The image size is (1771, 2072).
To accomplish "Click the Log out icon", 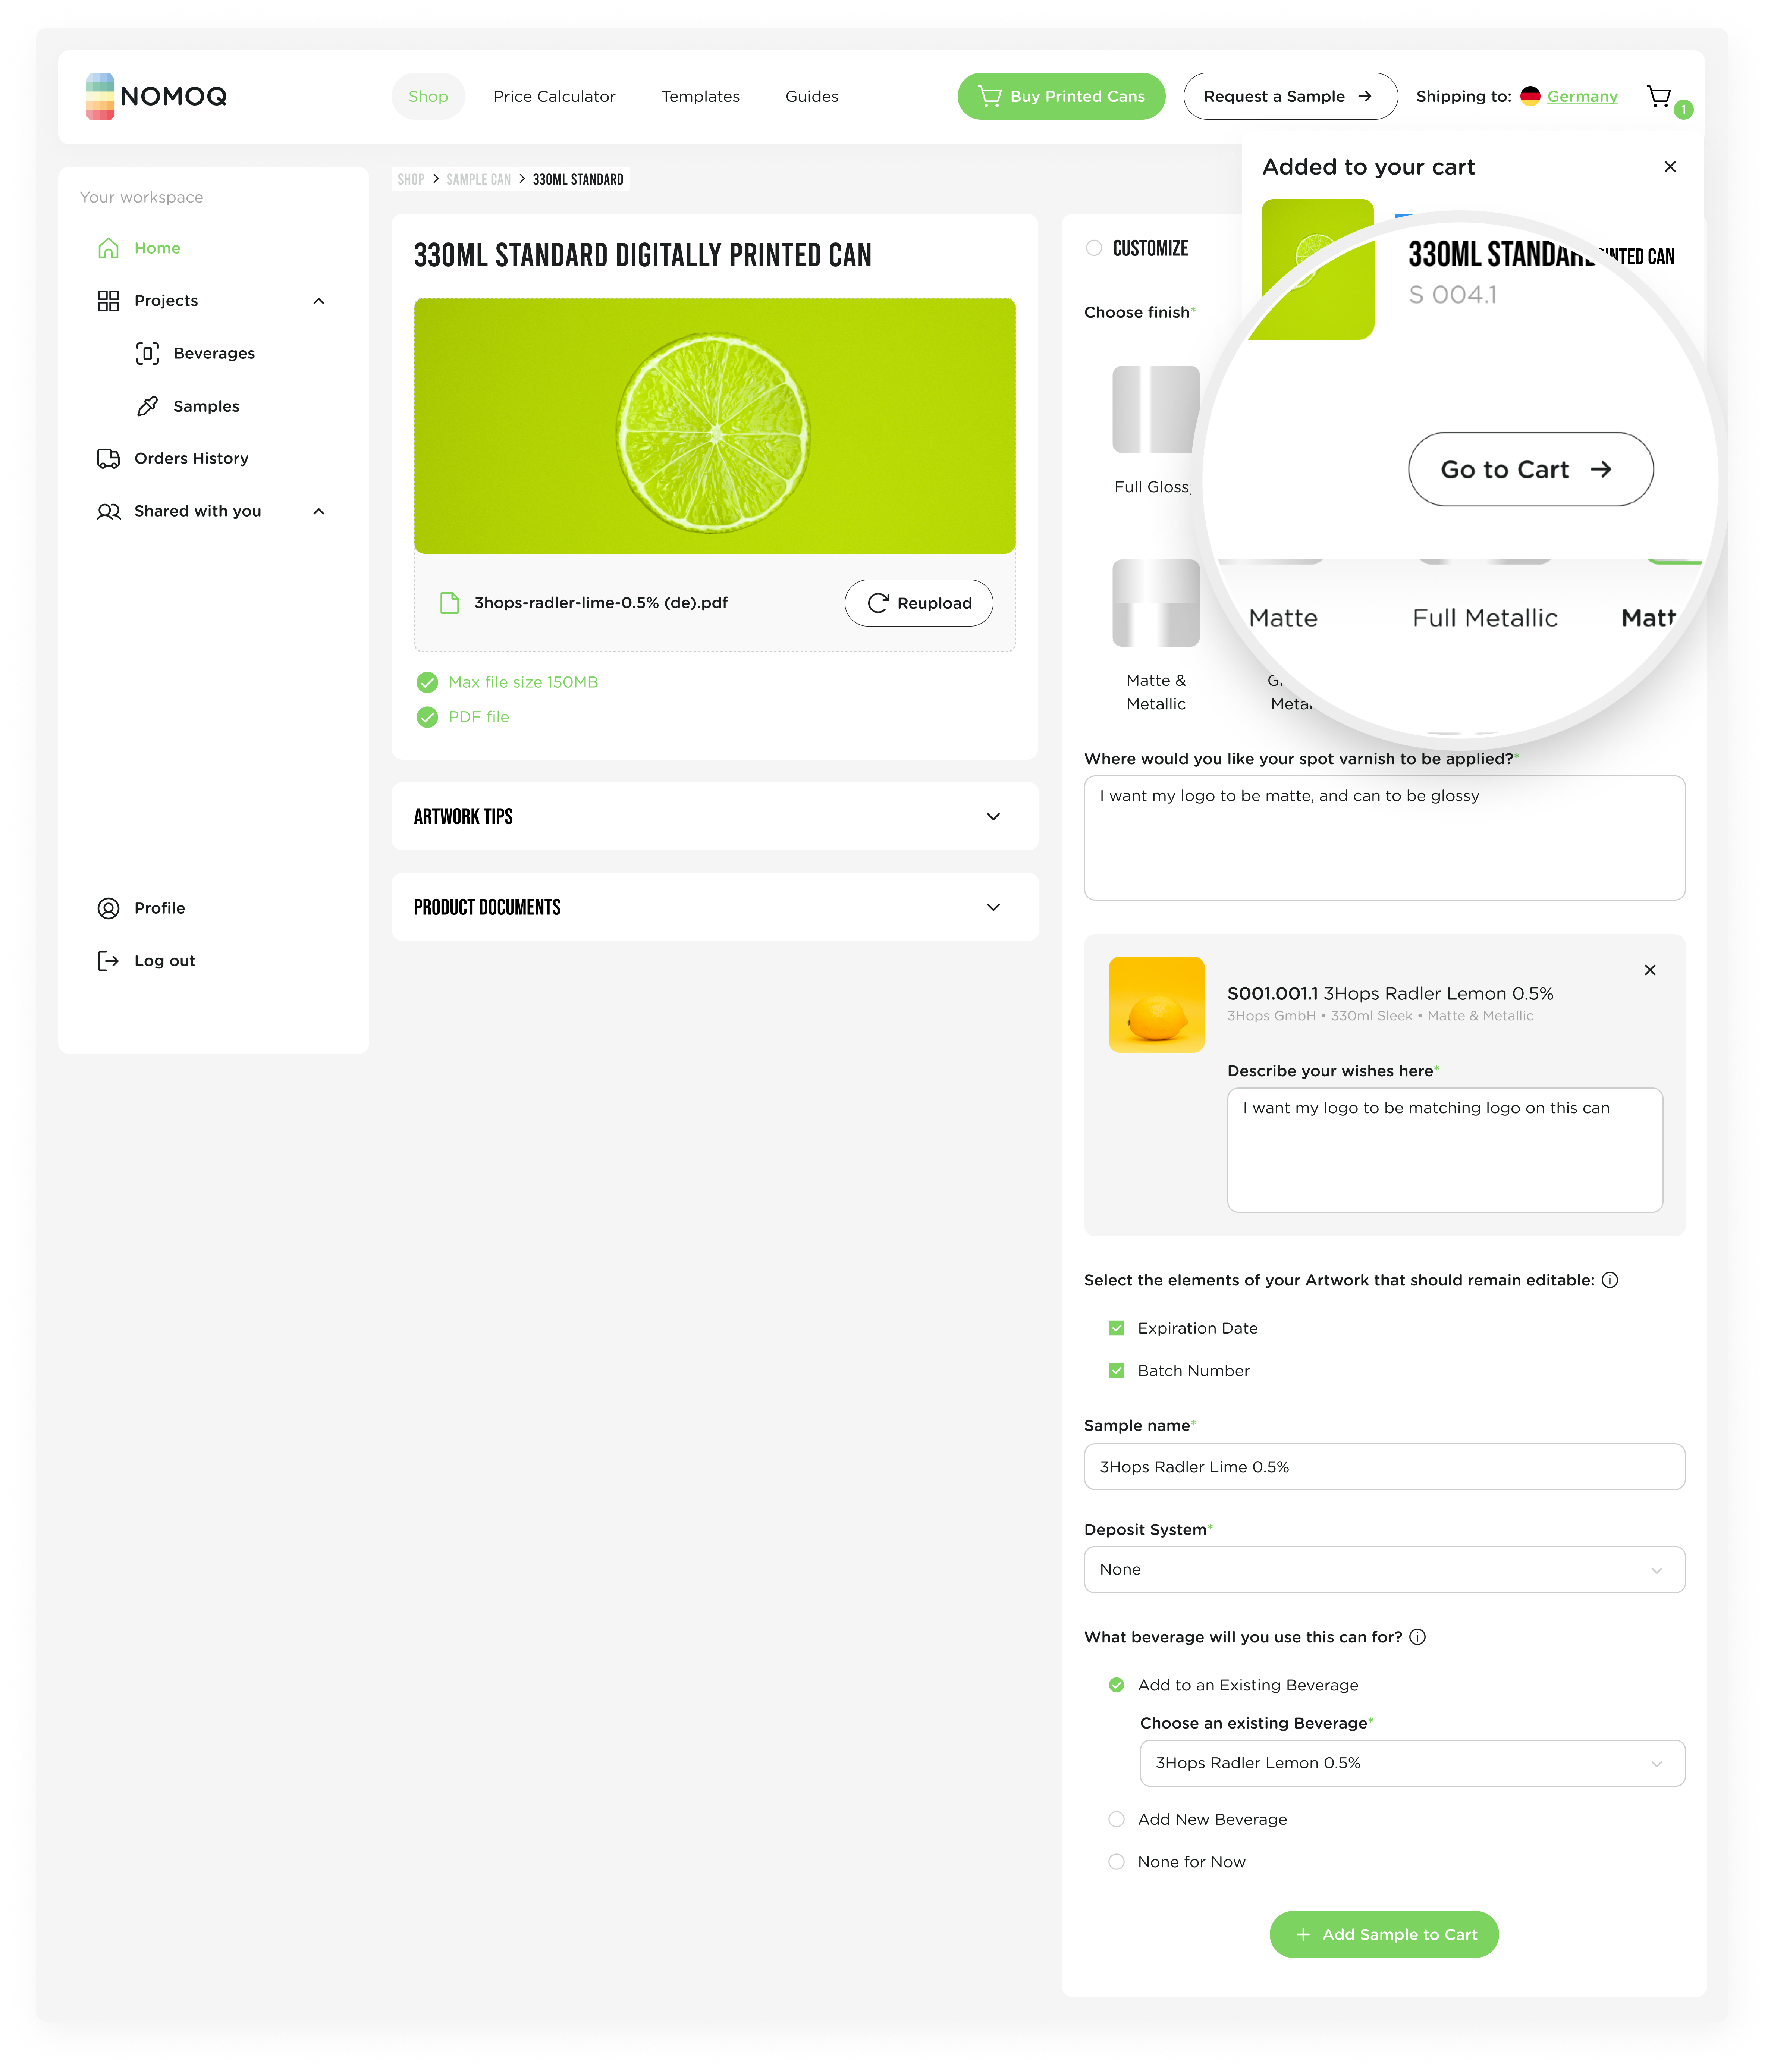I will [x=108, y=961].
